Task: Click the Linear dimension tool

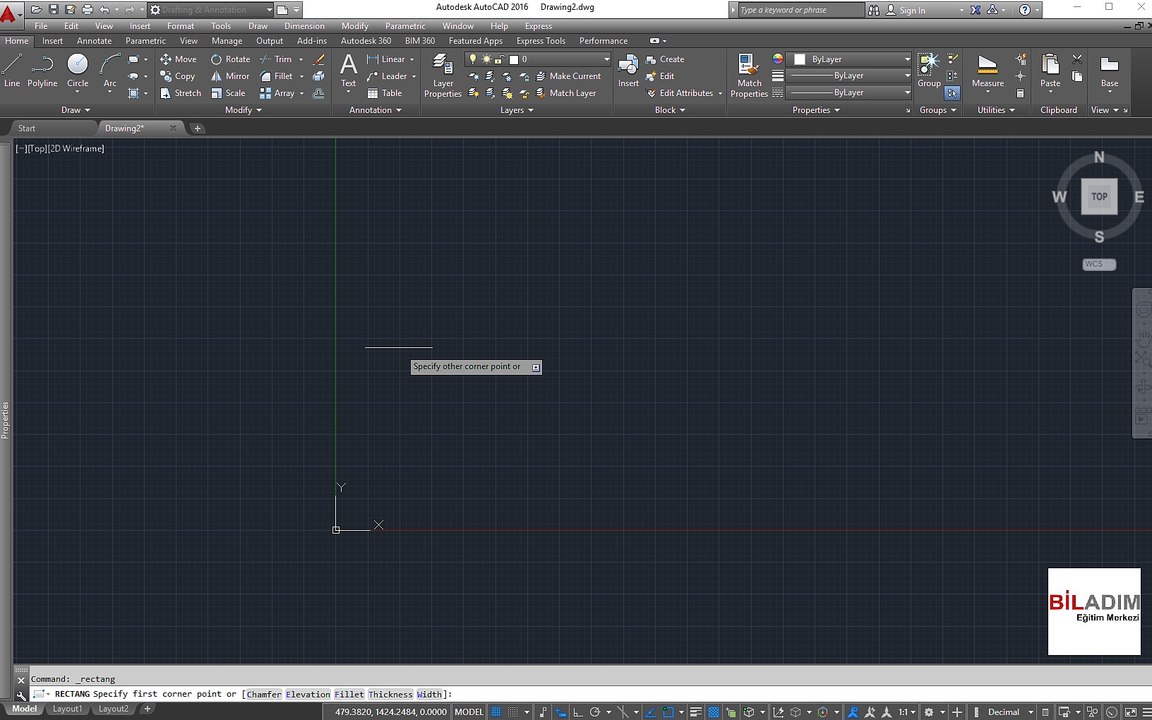Action: click(386, 59)
